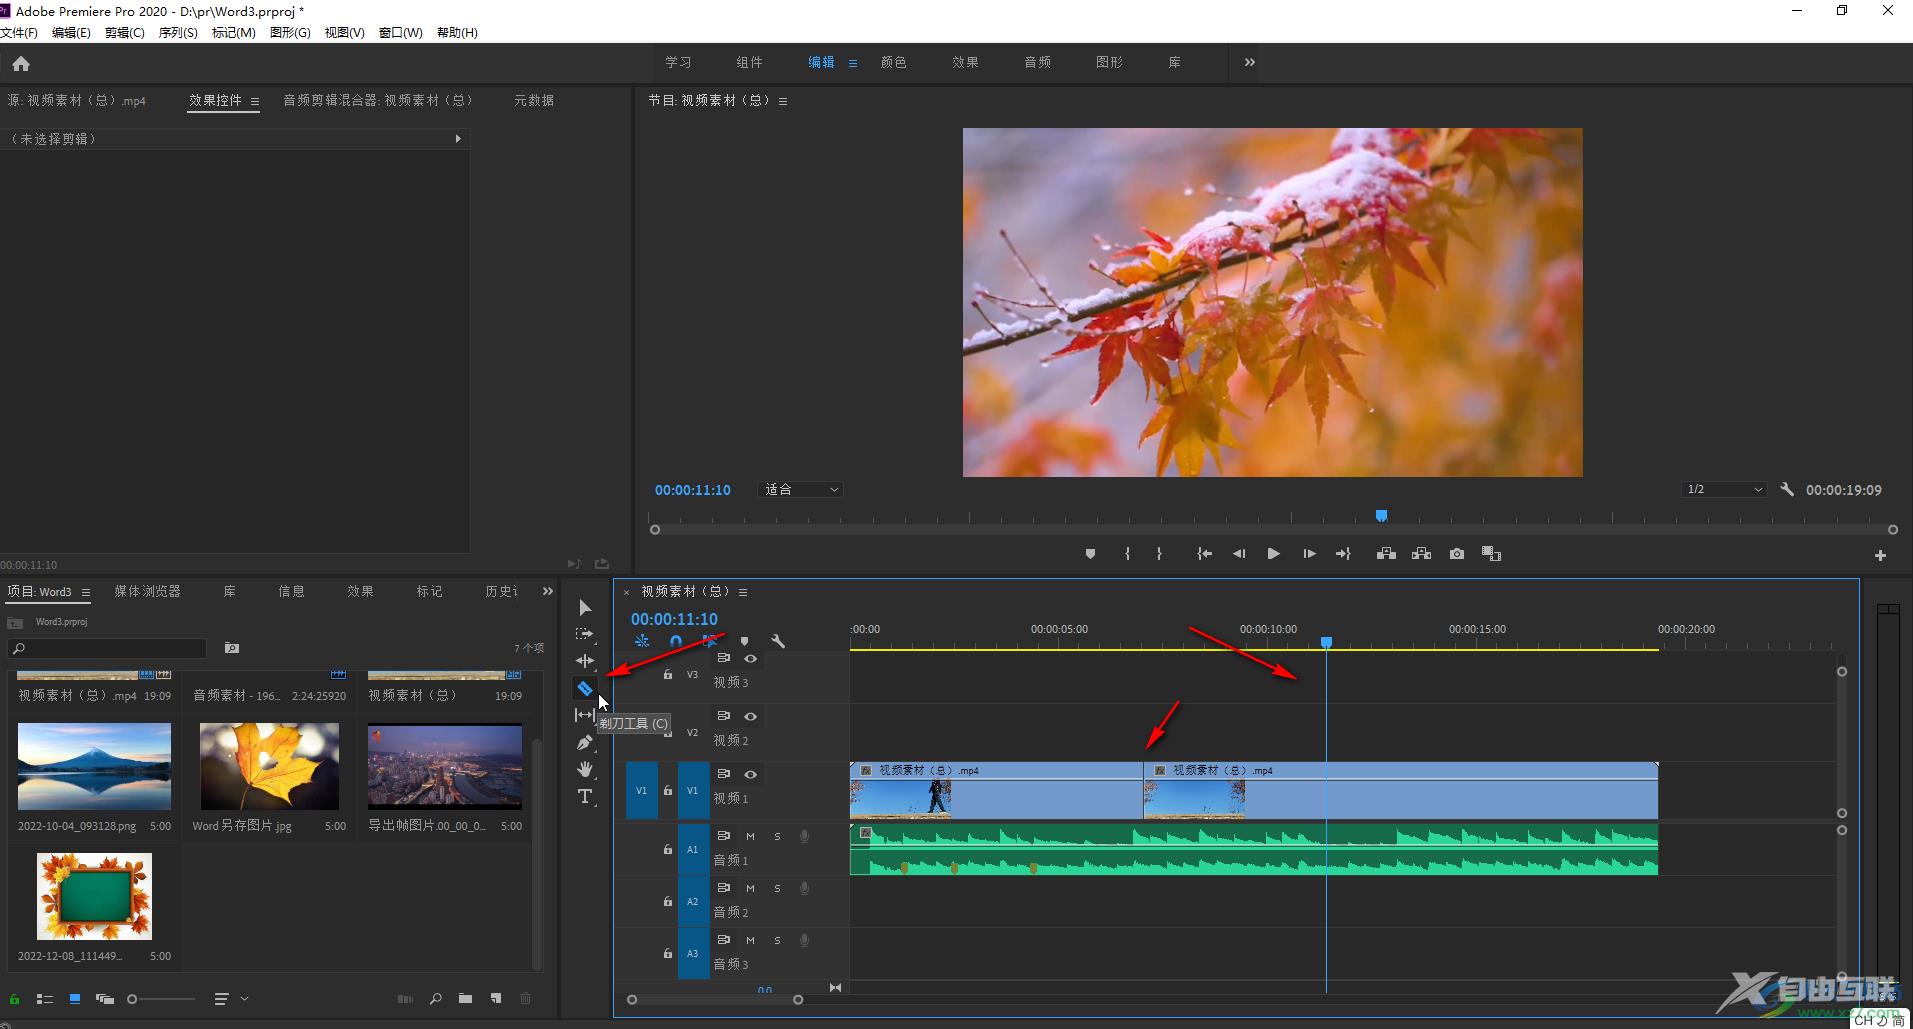Viewport: 1913px width, 1029px height.
Task: Open the 序列(S) menu
Action: coord(178,32)
